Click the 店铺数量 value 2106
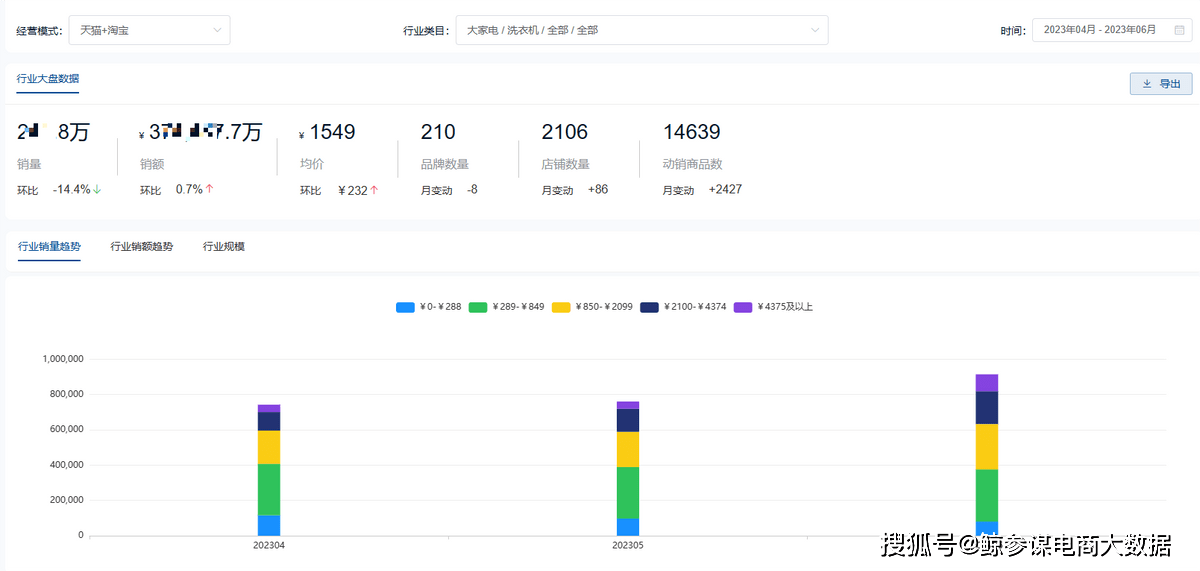The image size is (1200, 571). tap(565, 132)
